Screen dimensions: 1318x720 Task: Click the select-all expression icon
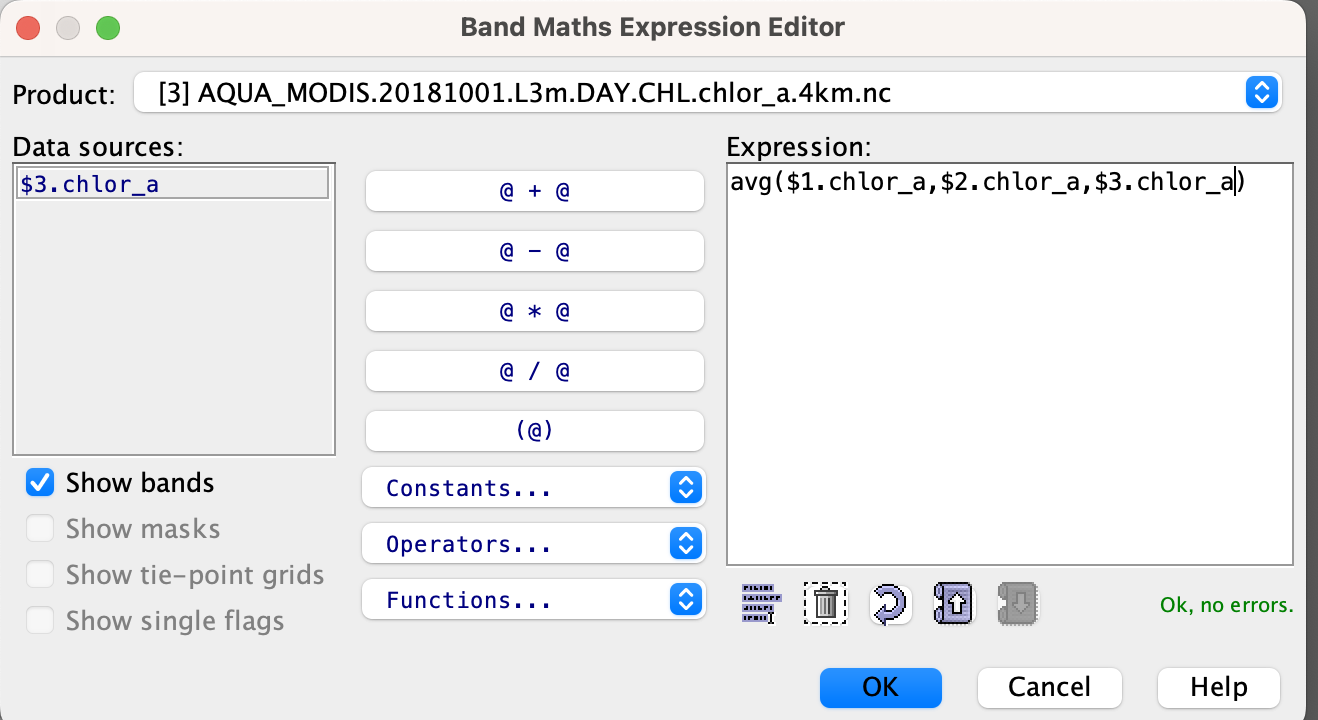click(761, 603)
